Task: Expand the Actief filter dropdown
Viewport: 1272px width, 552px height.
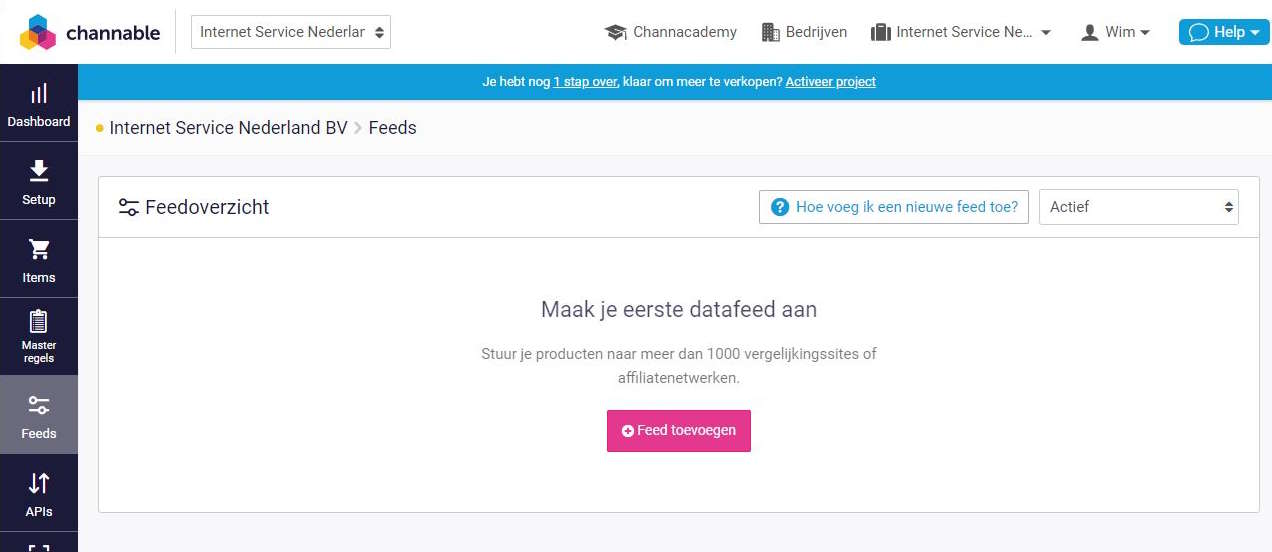Action: [x=1139, y=207]
